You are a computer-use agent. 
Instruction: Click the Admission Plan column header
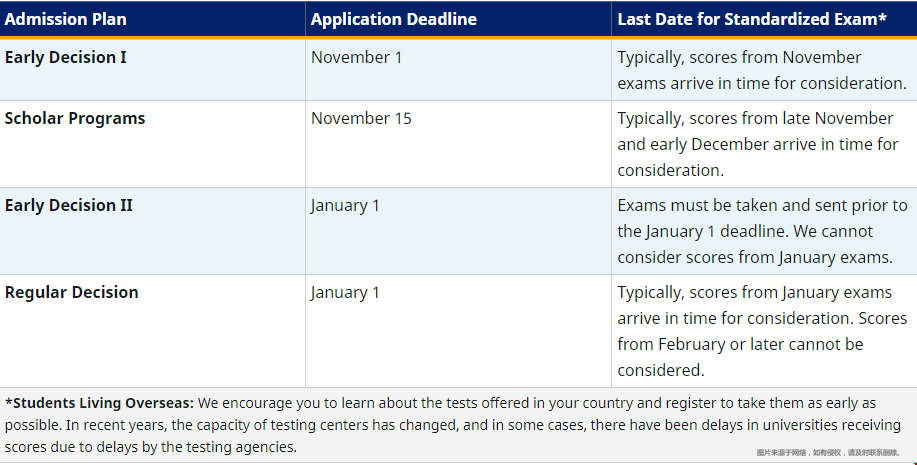(66, 19)
